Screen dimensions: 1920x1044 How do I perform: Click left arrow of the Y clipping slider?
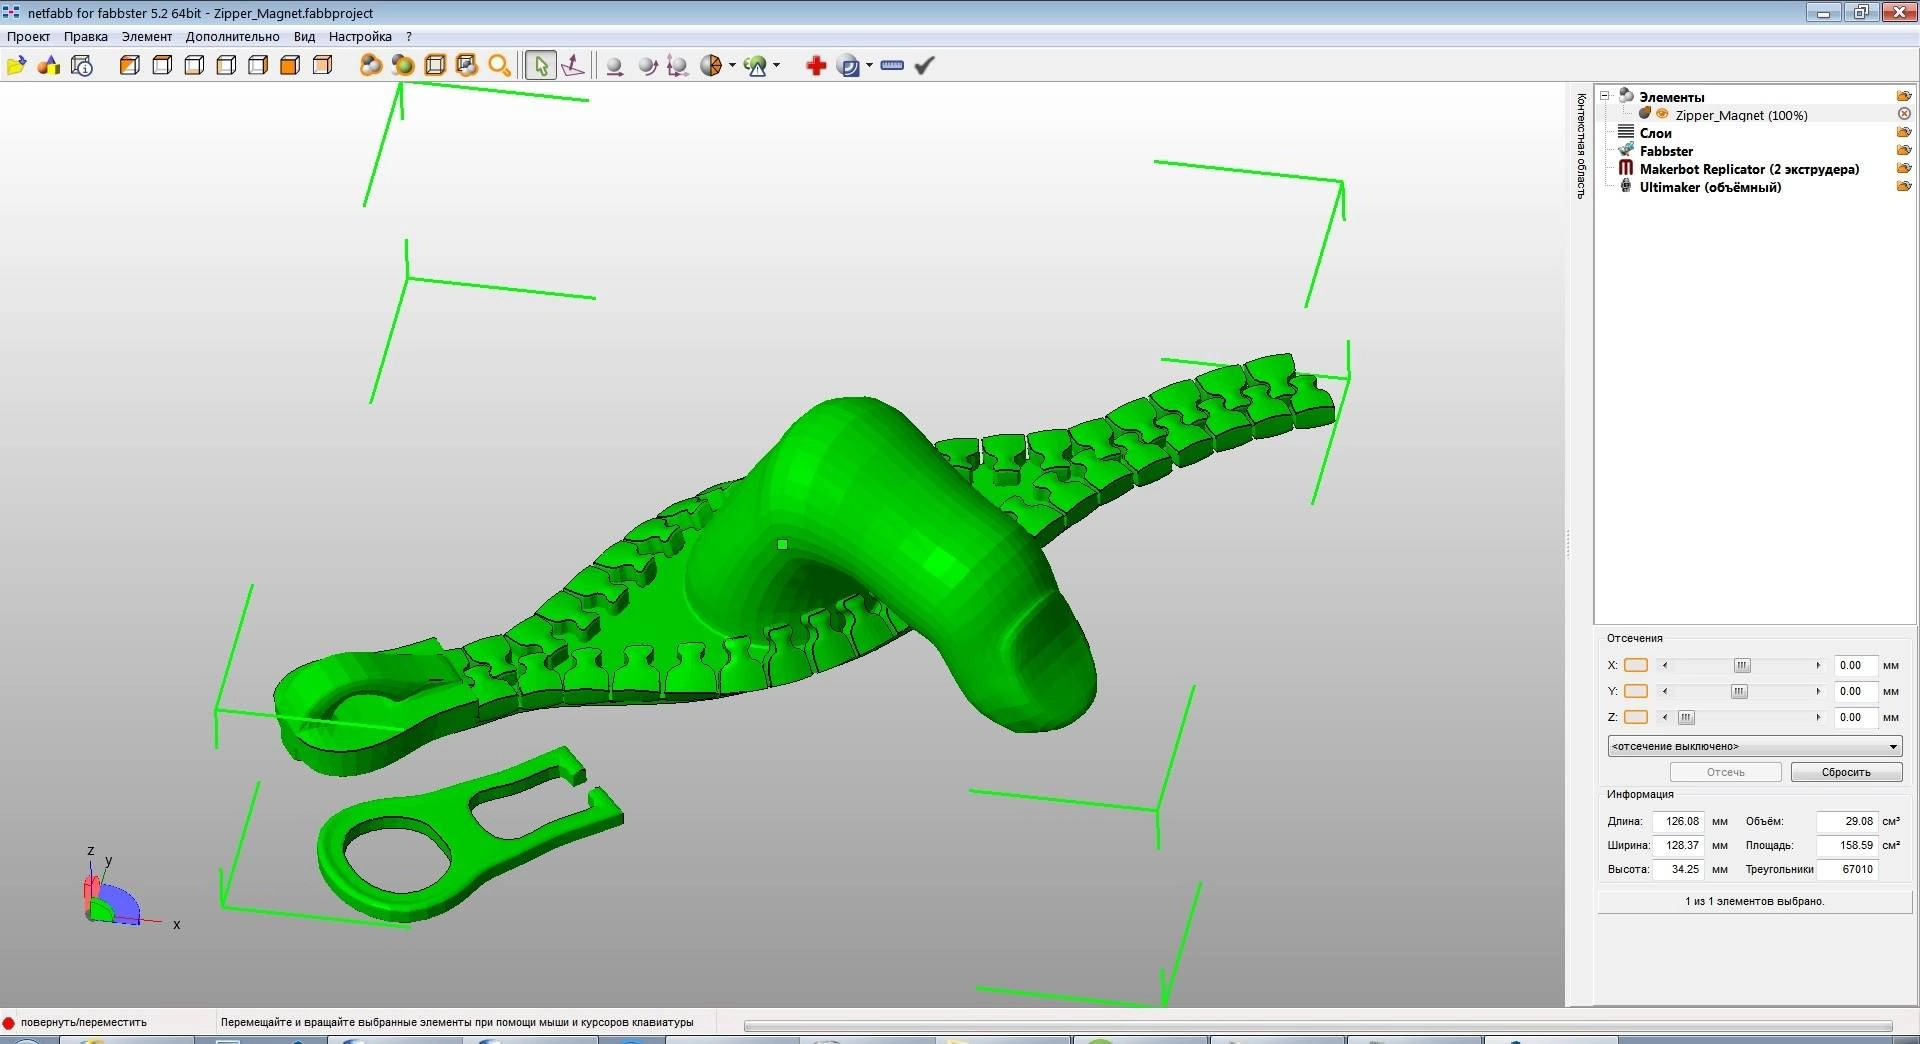click(x=1665, y=691)
